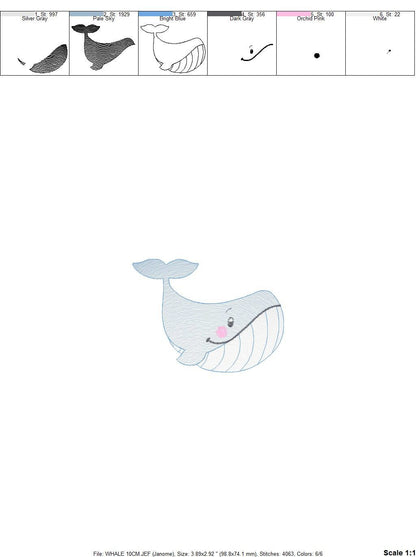Select the whale outline thumbnail
The width and height of the screenshot is (416, 557).
point(173,49)
